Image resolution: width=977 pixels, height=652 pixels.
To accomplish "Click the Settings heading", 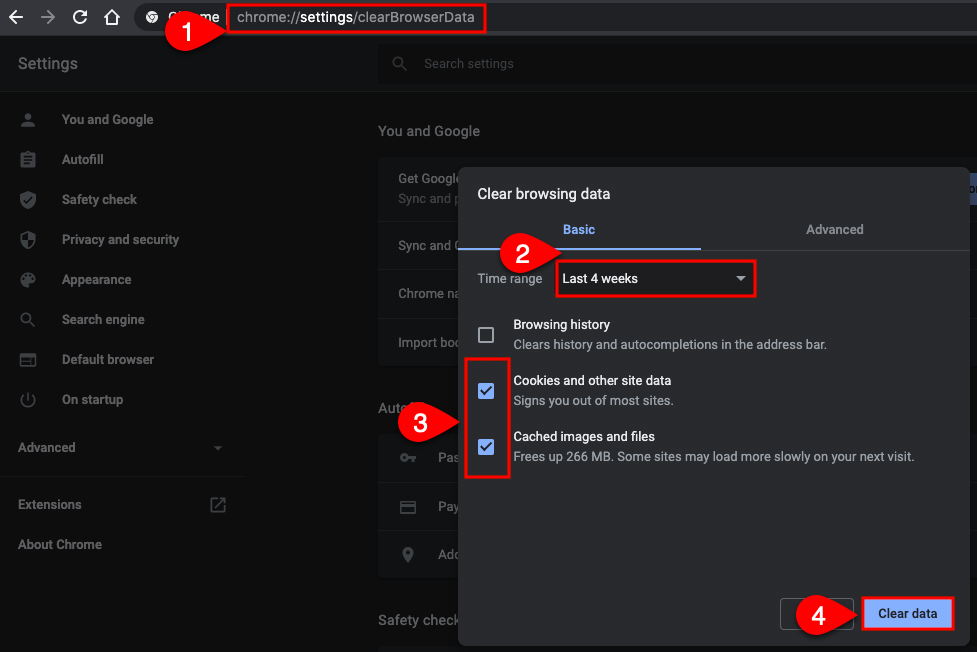I will [x=48, y=64].
